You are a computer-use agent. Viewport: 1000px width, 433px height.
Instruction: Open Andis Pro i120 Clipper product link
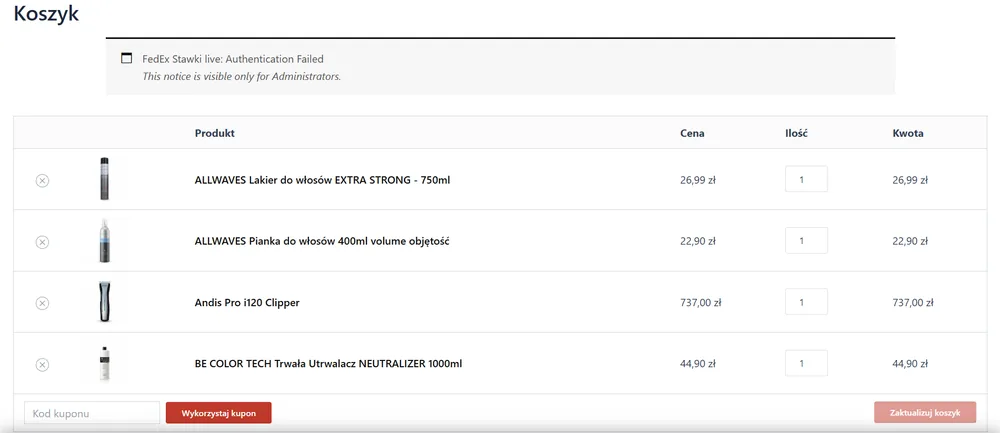click(247, 303)
